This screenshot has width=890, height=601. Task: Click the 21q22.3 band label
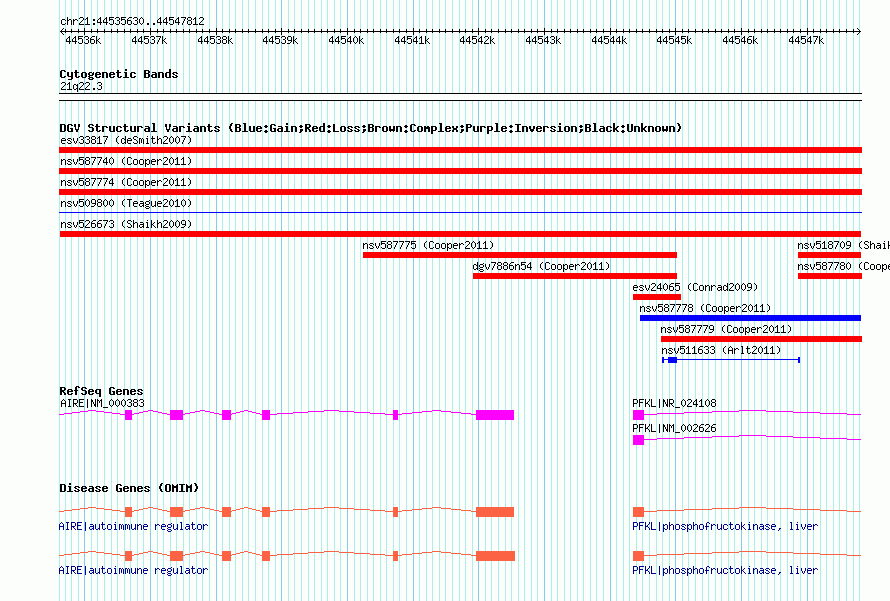pyautogui.click(x=81, y=86)
